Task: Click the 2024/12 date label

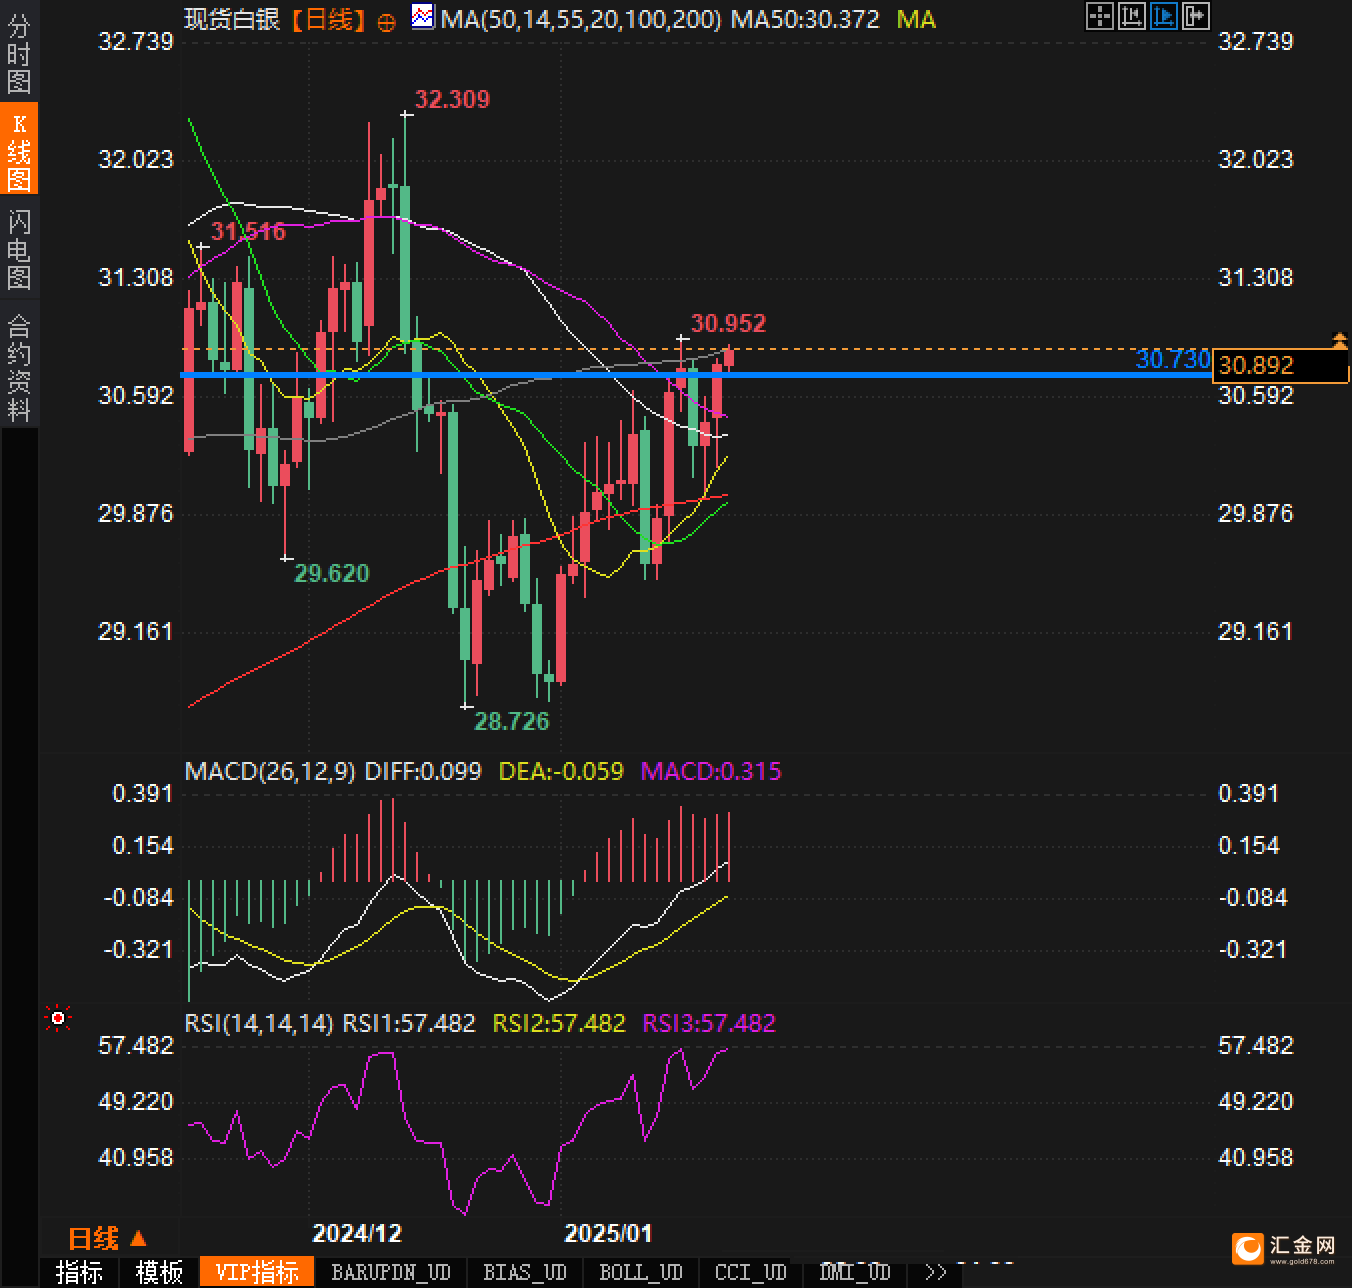Action: (x=357, y=1233)
